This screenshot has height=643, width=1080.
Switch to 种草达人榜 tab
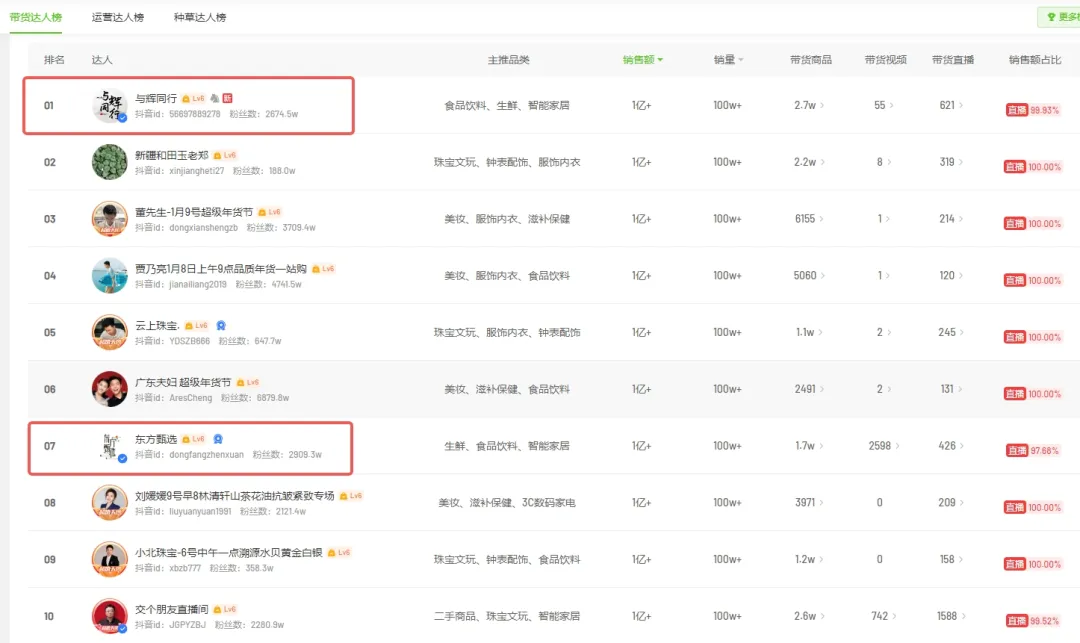click(200, 17)
